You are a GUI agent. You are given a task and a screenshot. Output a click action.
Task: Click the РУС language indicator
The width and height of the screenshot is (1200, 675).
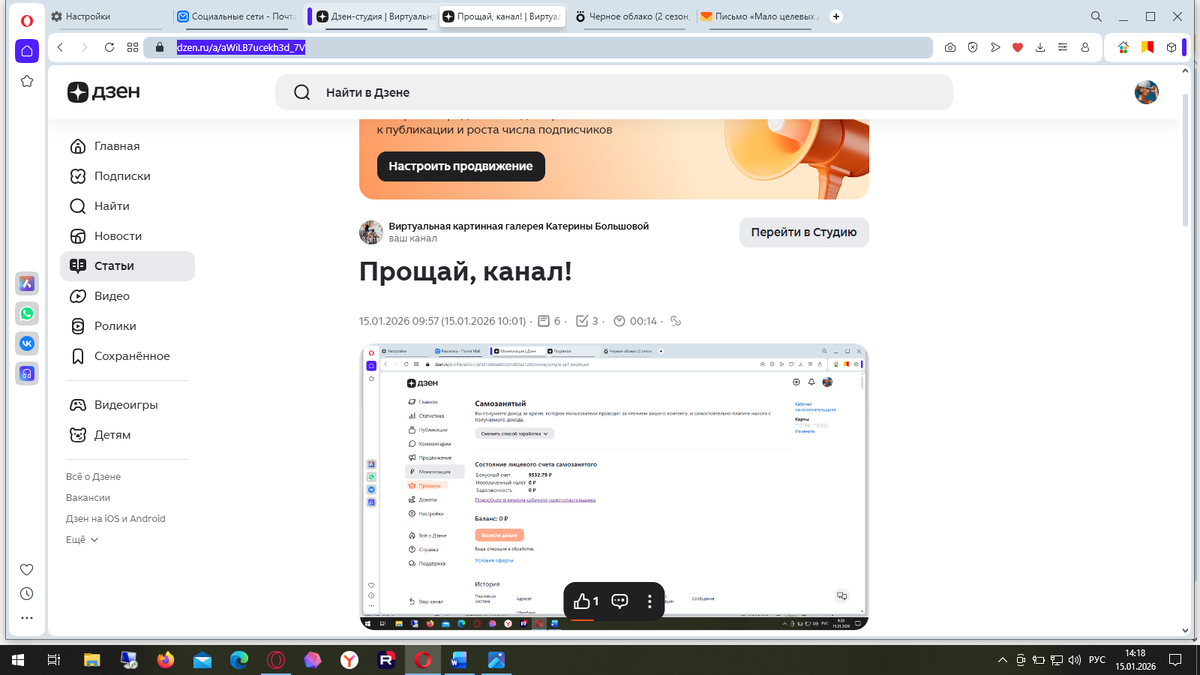click(1096, 660)
